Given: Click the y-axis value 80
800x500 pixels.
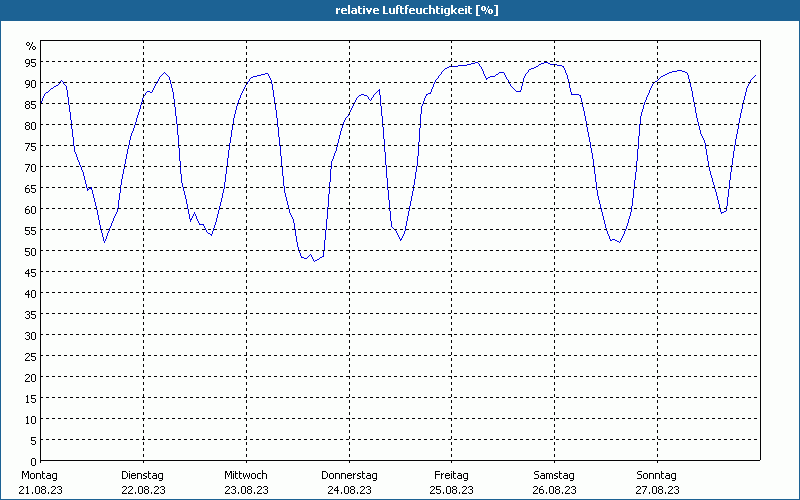Looking at the screenshot, I should (x=31, y=125).
